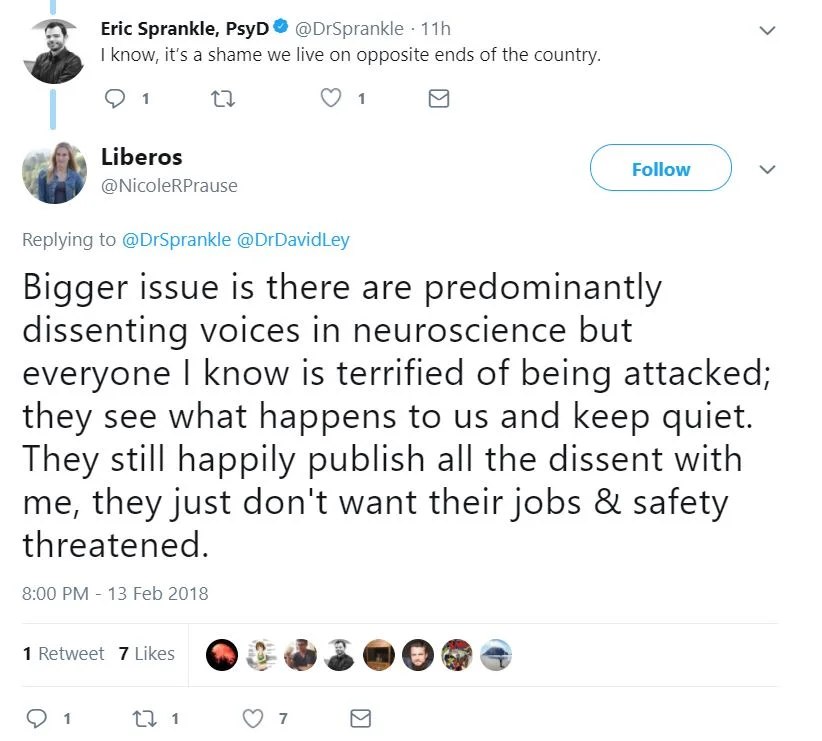
Task: Retweet the Liberos tweet
Action: point(146,718)
